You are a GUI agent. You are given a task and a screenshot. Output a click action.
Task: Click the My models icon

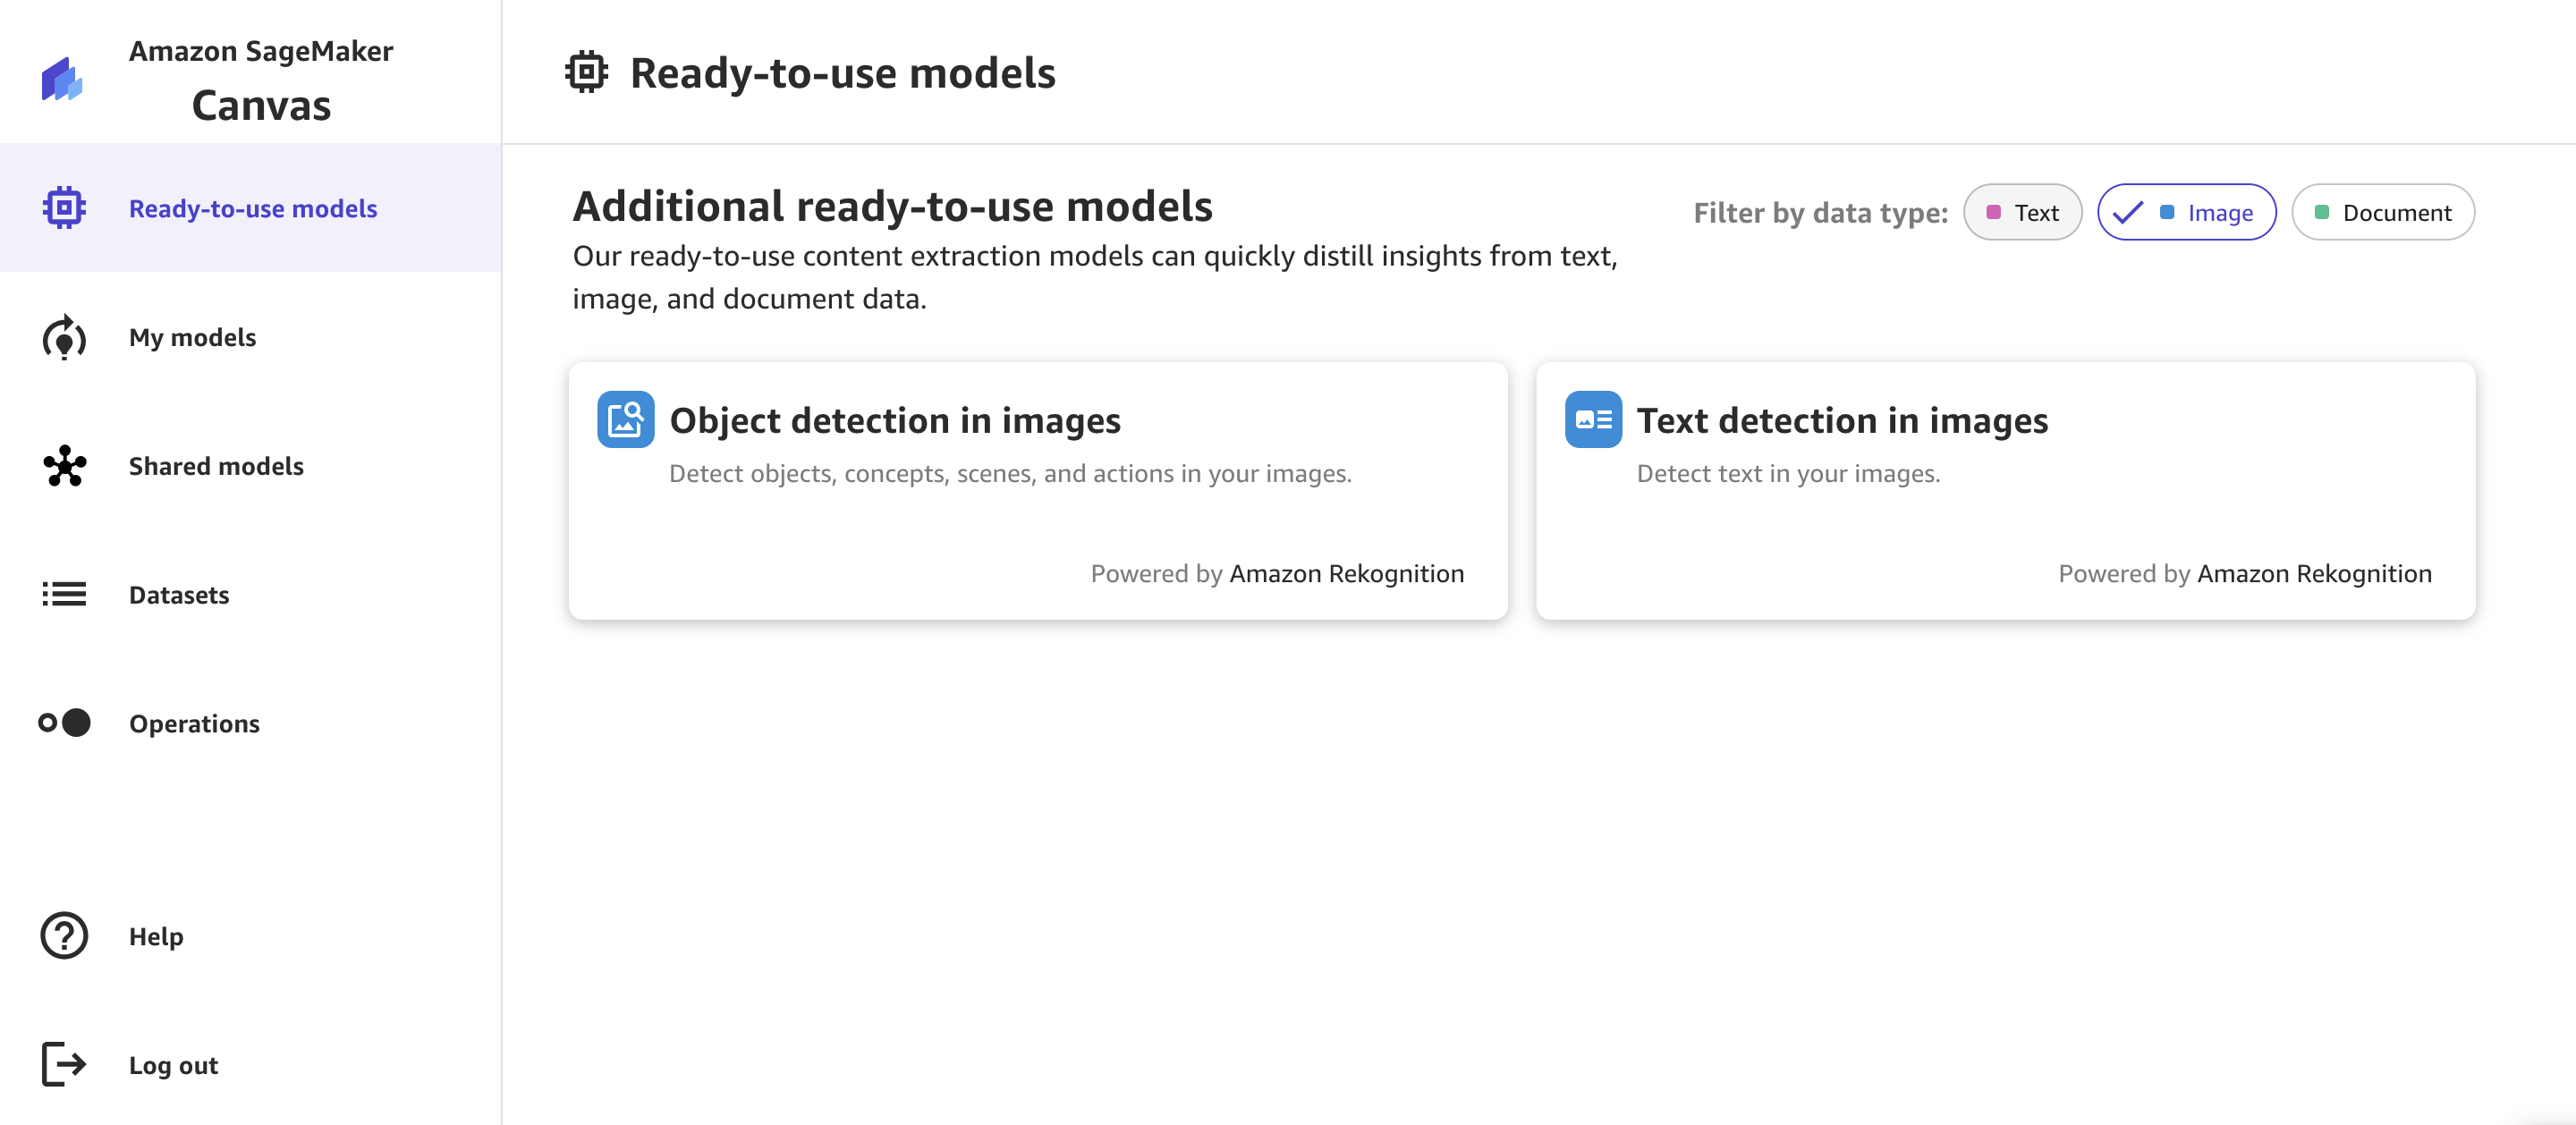[65, 336]
